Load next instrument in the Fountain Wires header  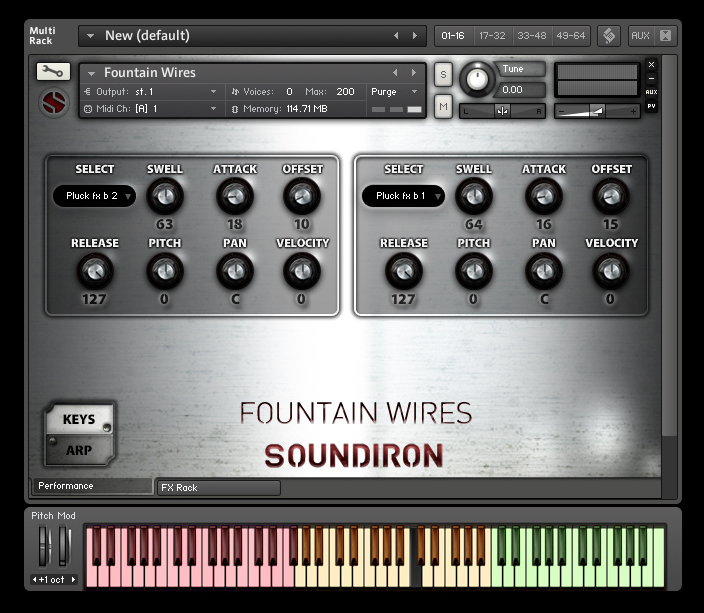414,72
